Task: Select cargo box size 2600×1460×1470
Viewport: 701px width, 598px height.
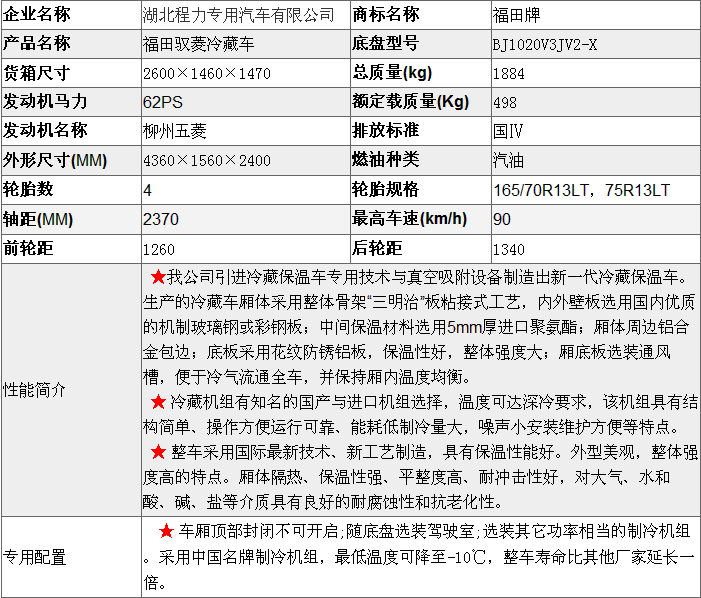Action: [207, 73]
